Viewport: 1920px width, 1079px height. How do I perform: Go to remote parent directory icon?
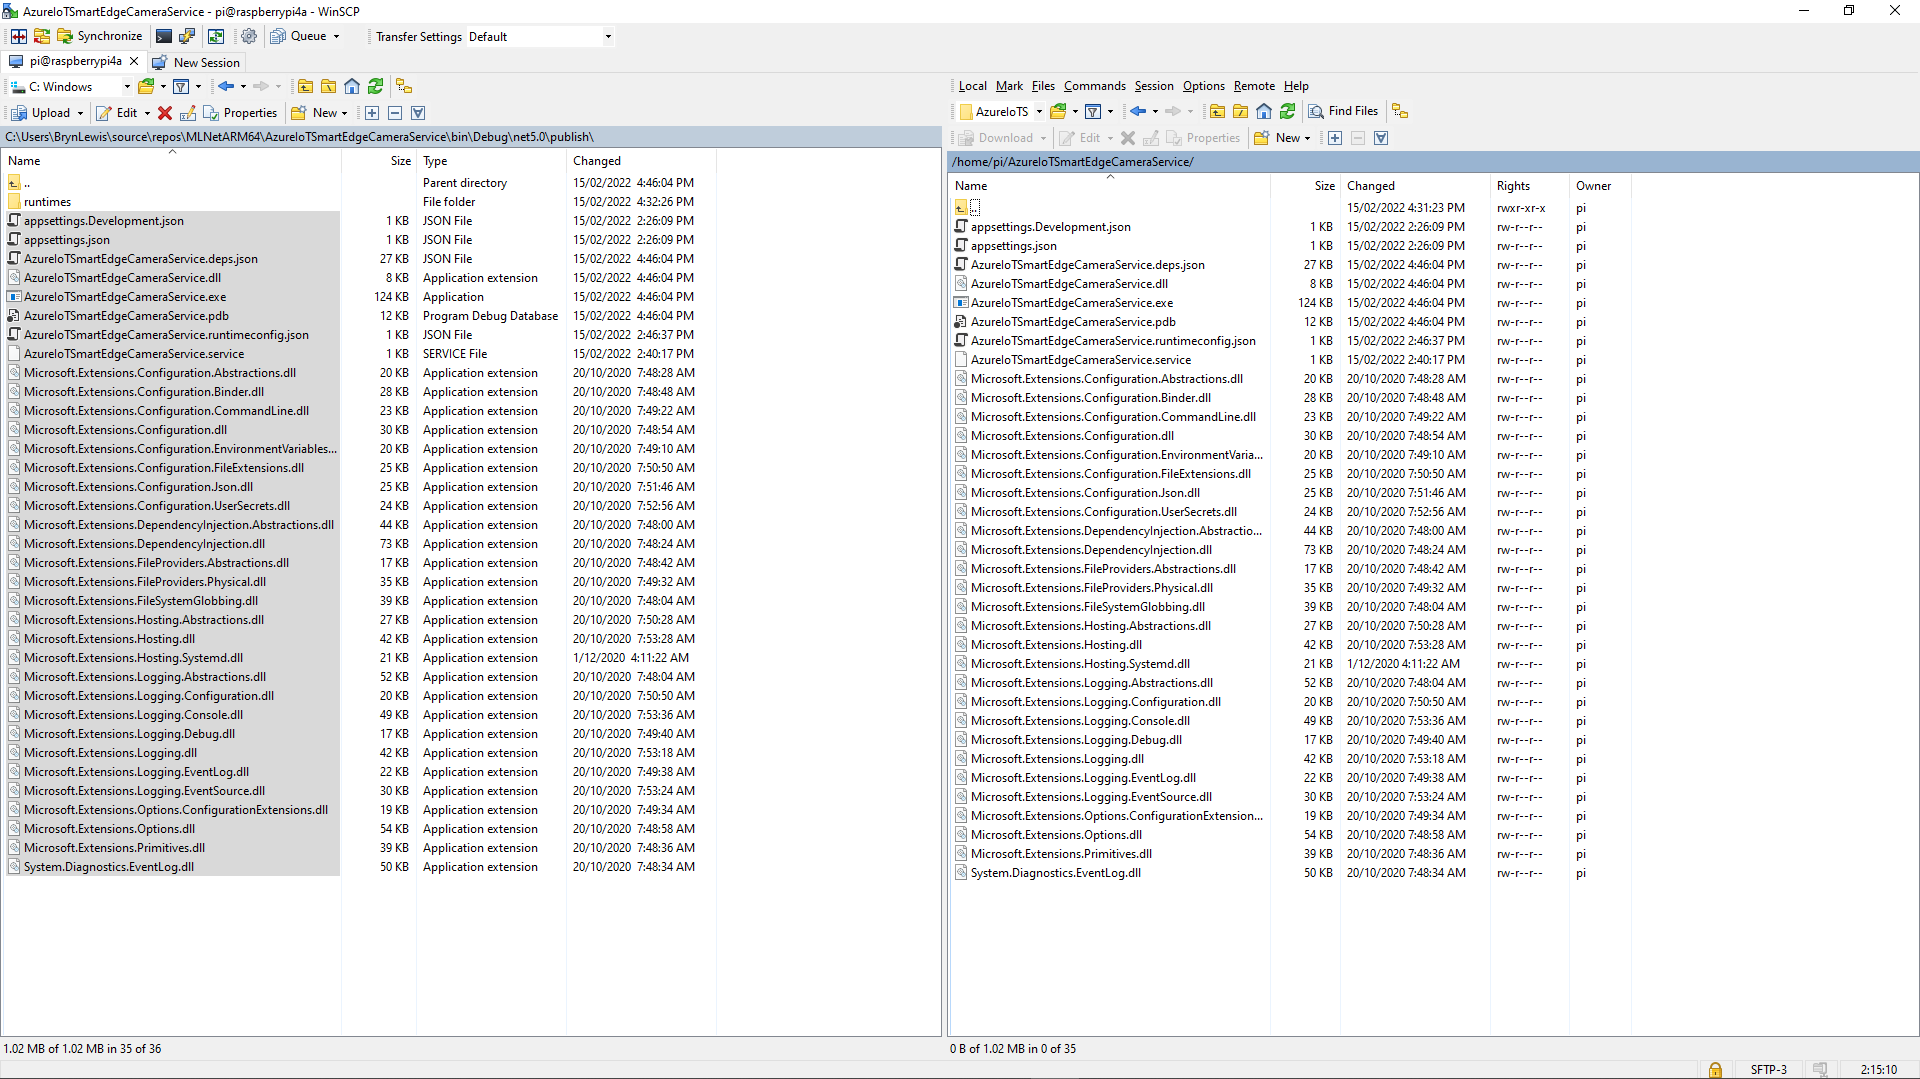tap(1217, 111)
